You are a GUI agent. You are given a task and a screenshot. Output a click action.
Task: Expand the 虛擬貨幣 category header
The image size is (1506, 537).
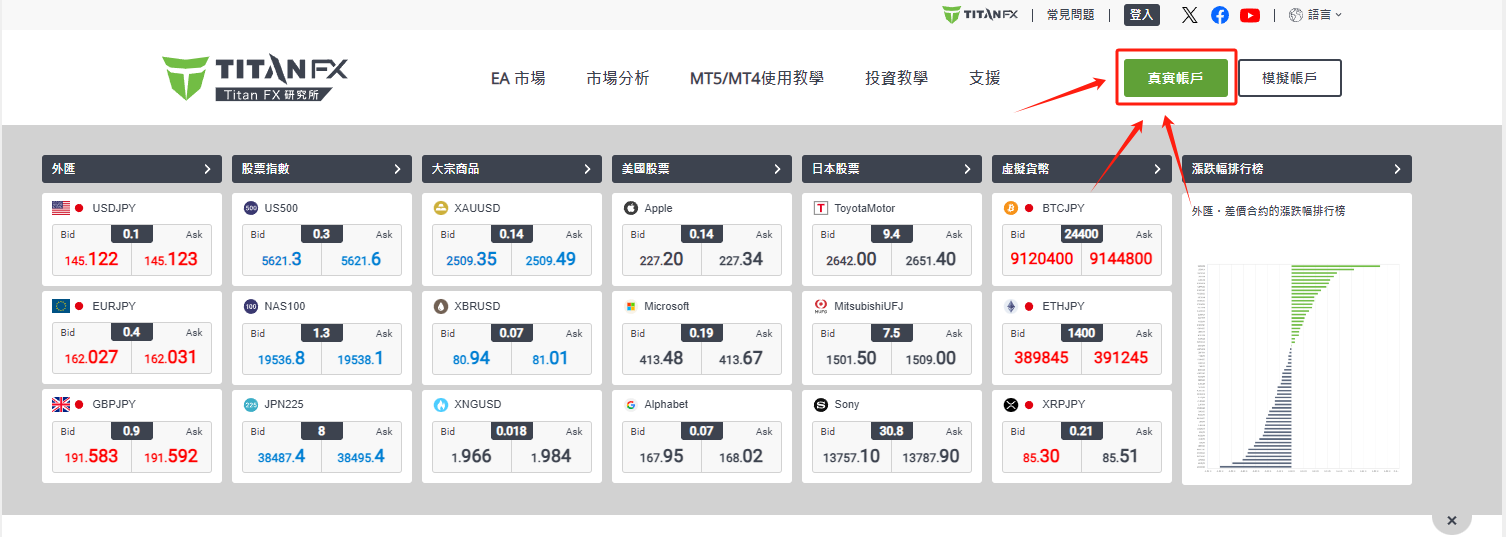tap(1082, 169)
